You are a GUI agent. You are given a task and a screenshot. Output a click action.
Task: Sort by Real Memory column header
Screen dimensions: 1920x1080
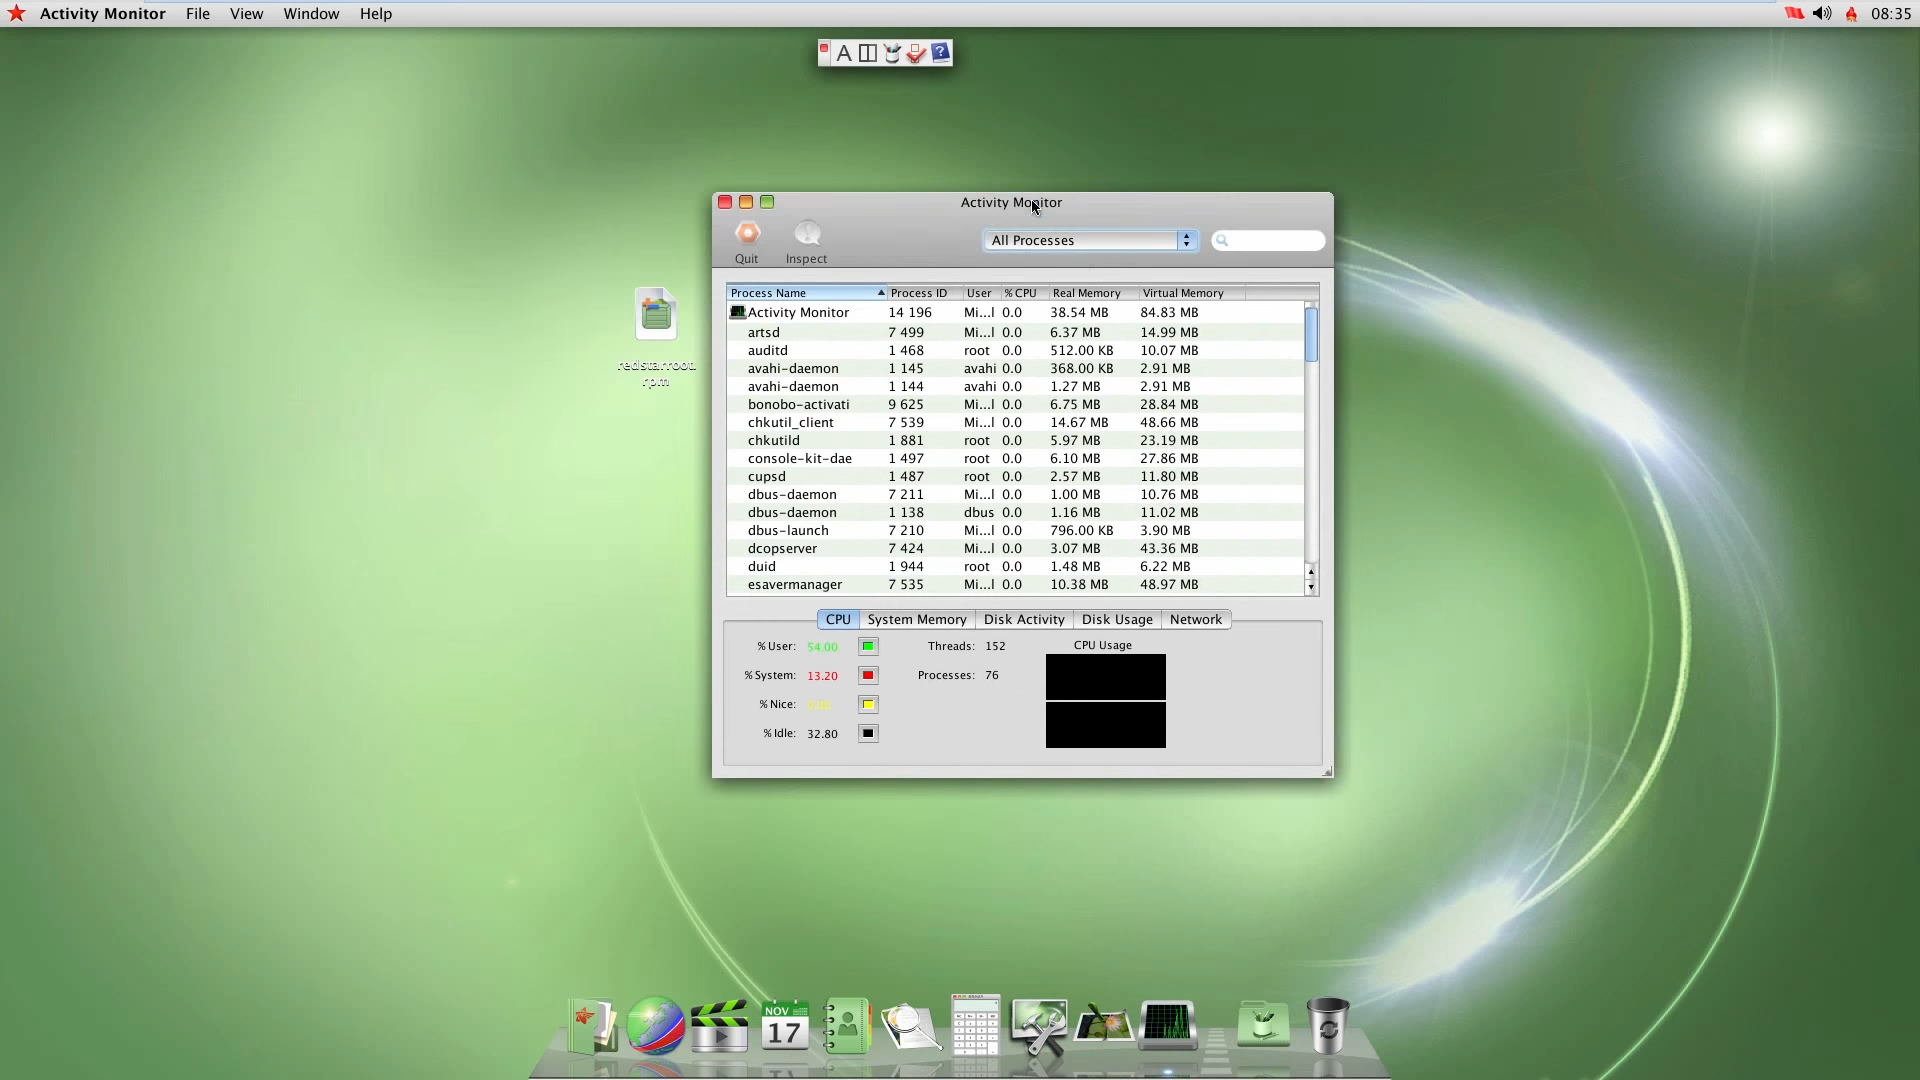(1092, 293)
